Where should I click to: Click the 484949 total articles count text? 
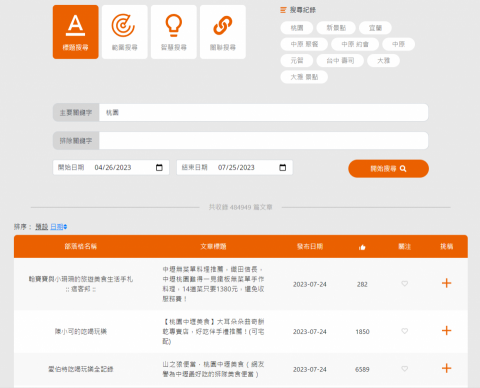(240, 207)
